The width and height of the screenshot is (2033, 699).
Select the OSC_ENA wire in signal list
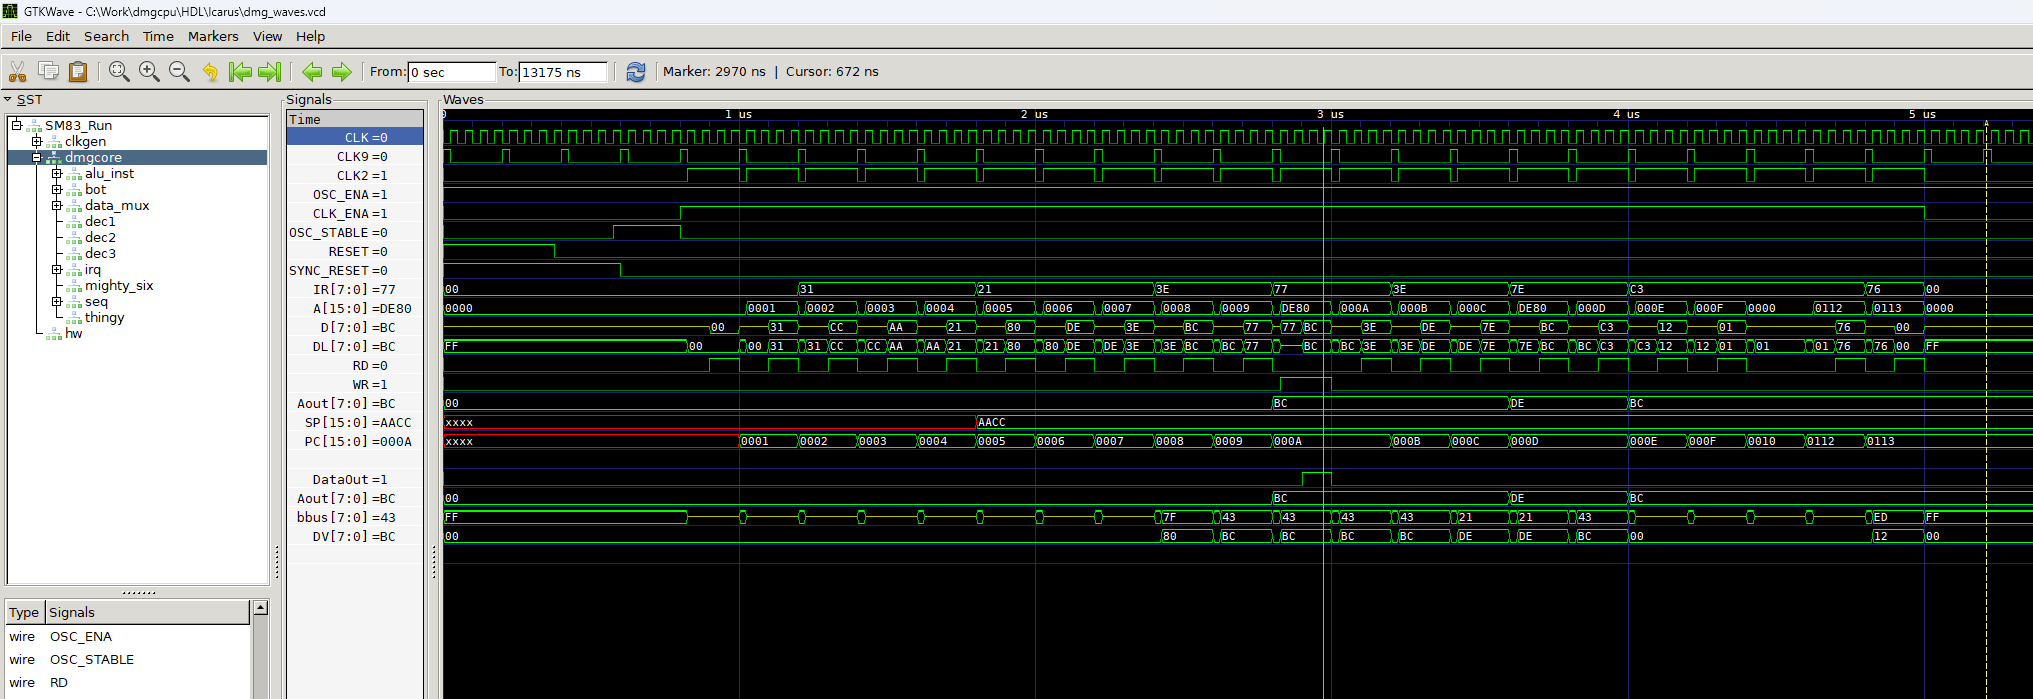click(81, 636)
